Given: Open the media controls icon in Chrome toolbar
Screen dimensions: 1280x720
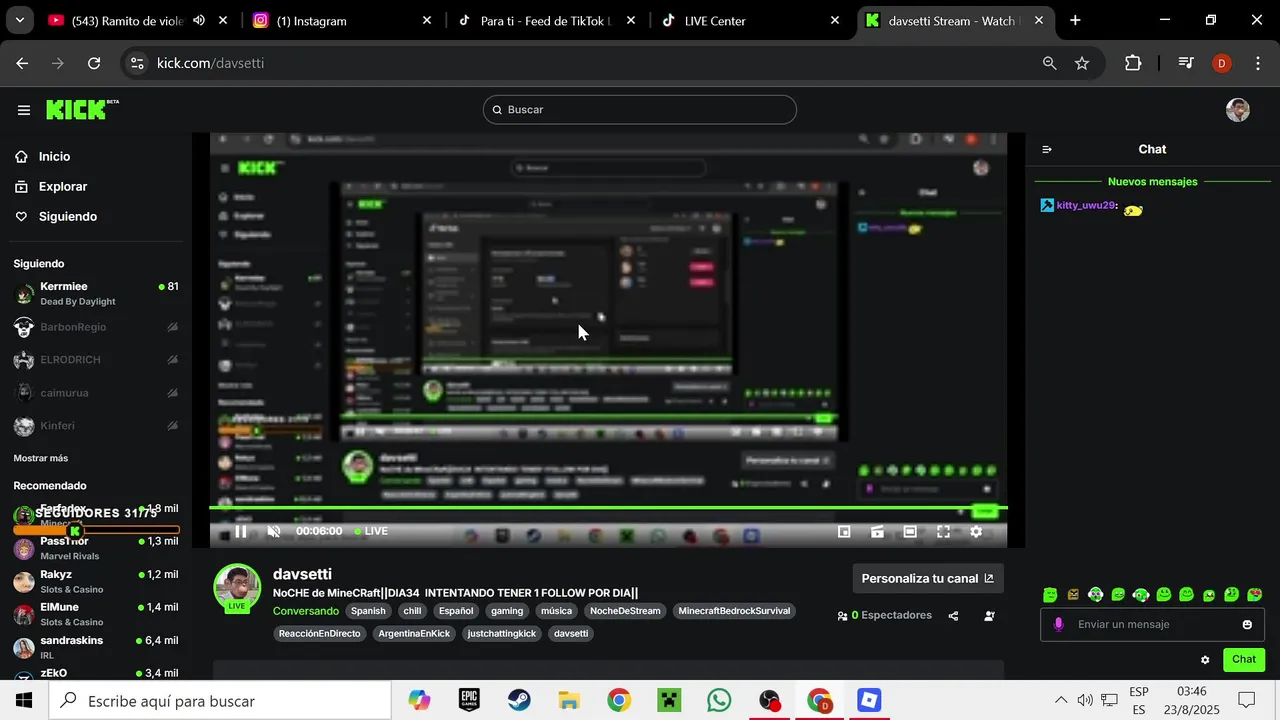Looking at the screenshot, I should click(x=1186, y=63).
